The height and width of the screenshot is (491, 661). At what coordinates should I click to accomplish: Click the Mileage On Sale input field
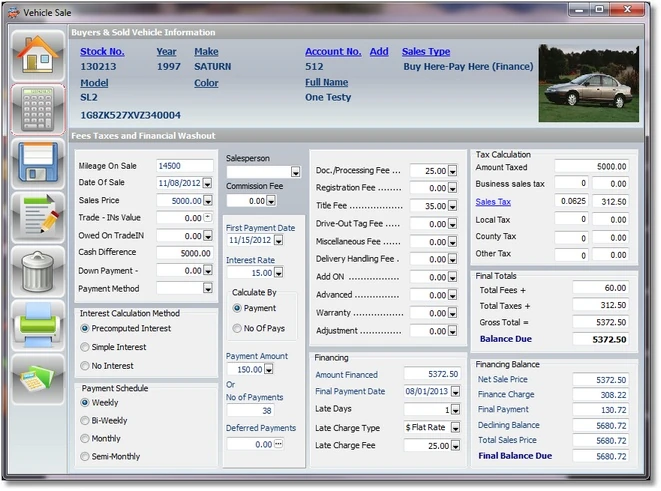[x=184, y=166]
